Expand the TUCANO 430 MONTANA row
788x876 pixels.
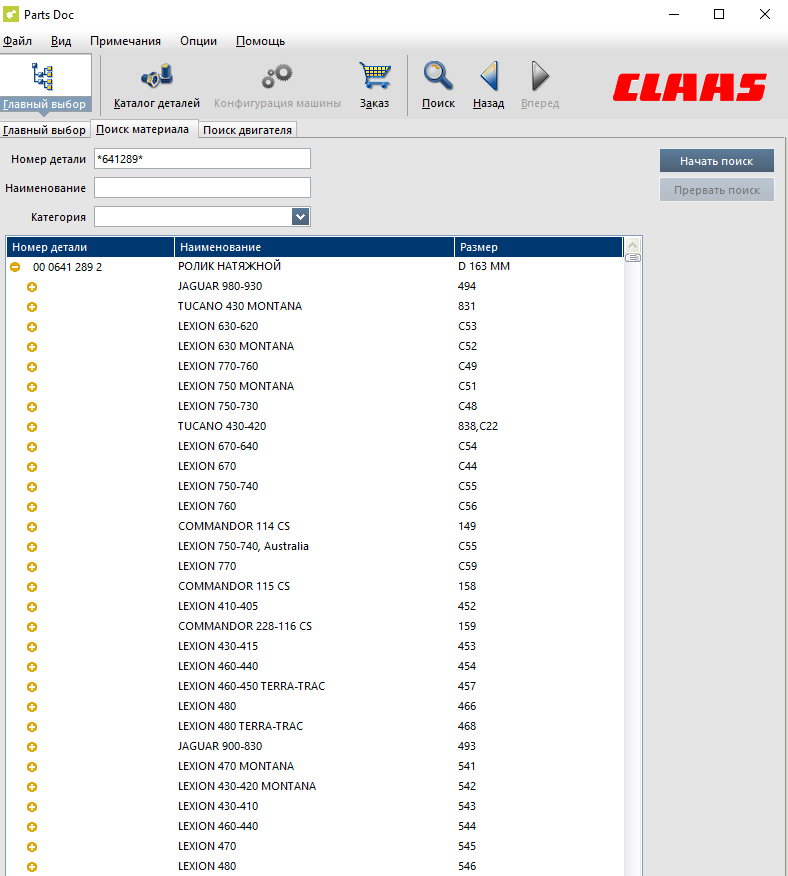[32, 307]
